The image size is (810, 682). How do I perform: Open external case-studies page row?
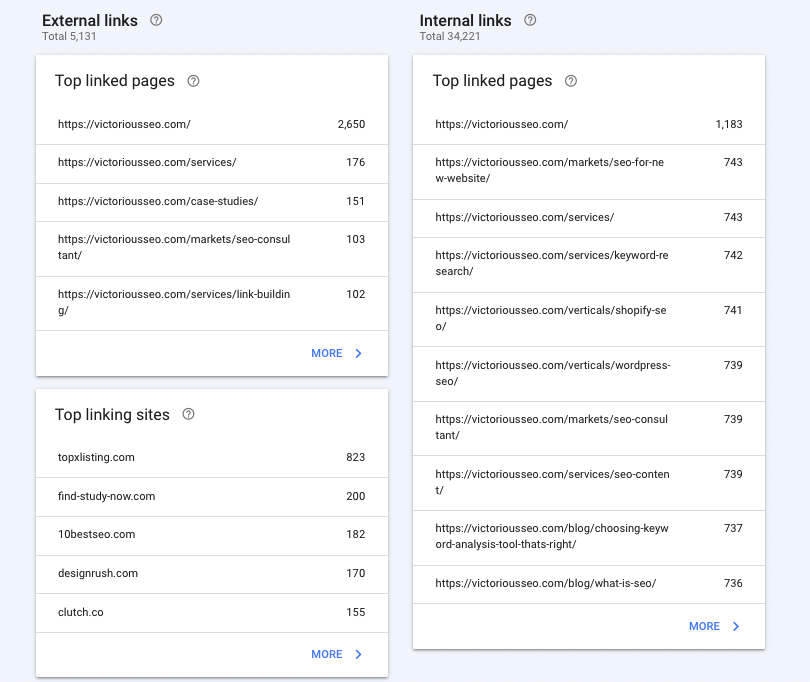coord(212,202)
